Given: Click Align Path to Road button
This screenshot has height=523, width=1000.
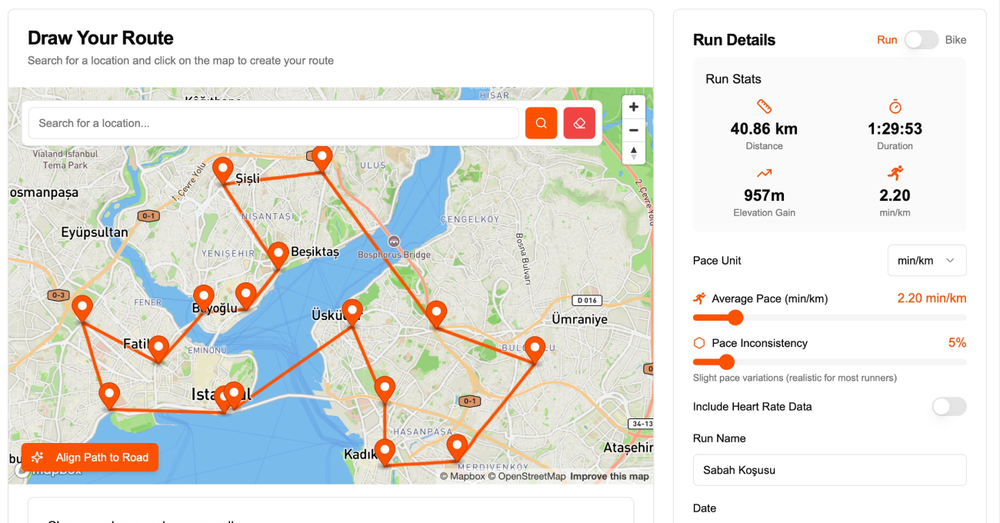Looking at the screenshot, I should [90, 457].
